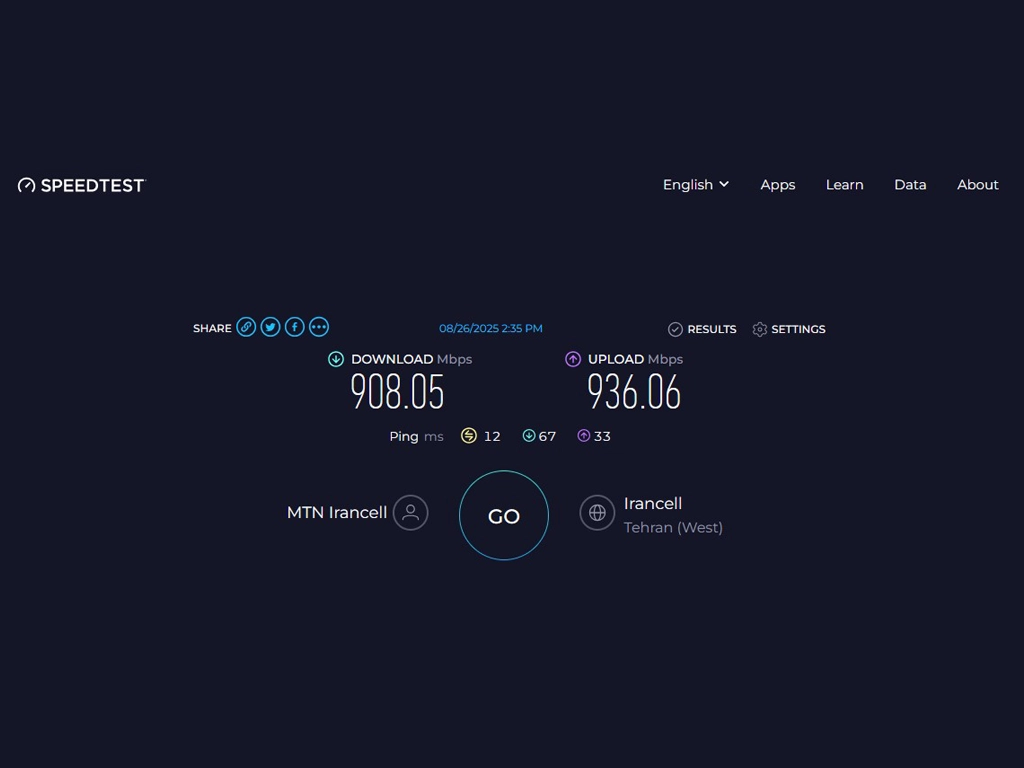Open more sharing options ellipsis icon
Screen dimensions: 1024x768
[x=318, y=327]
